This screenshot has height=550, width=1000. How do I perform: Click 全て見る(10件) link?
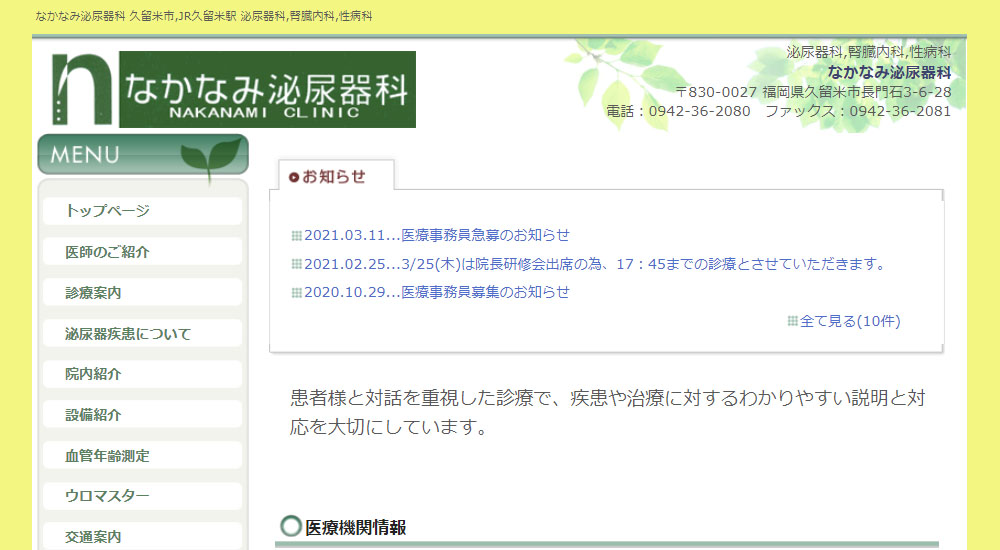tap(850, 321)
